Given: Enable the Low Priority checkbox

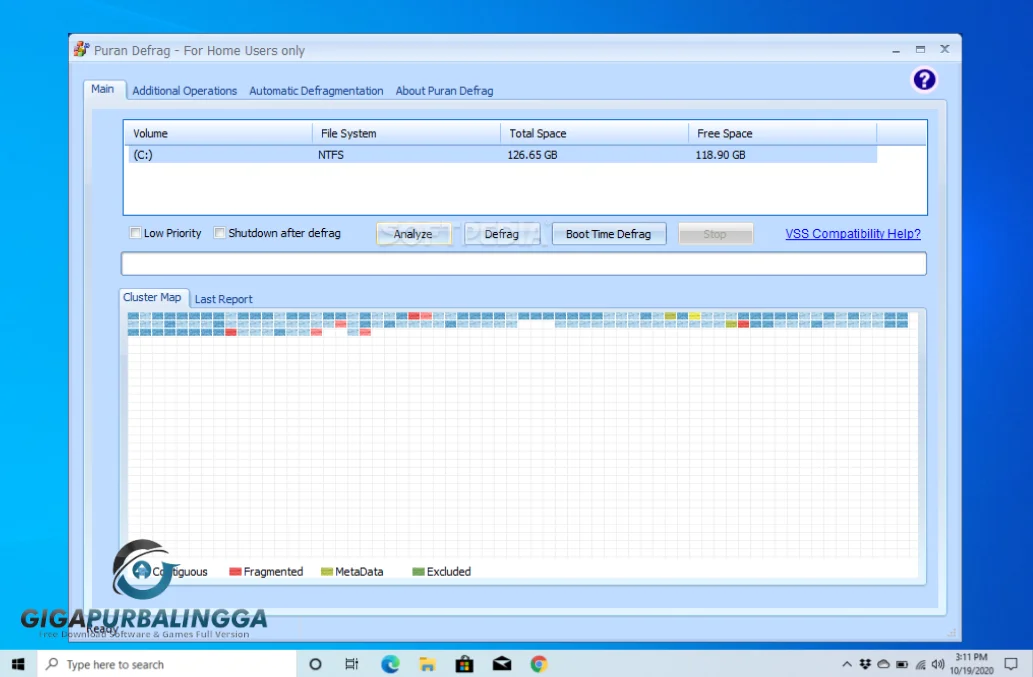Looking at the screenshot, I should pos(135,233).
